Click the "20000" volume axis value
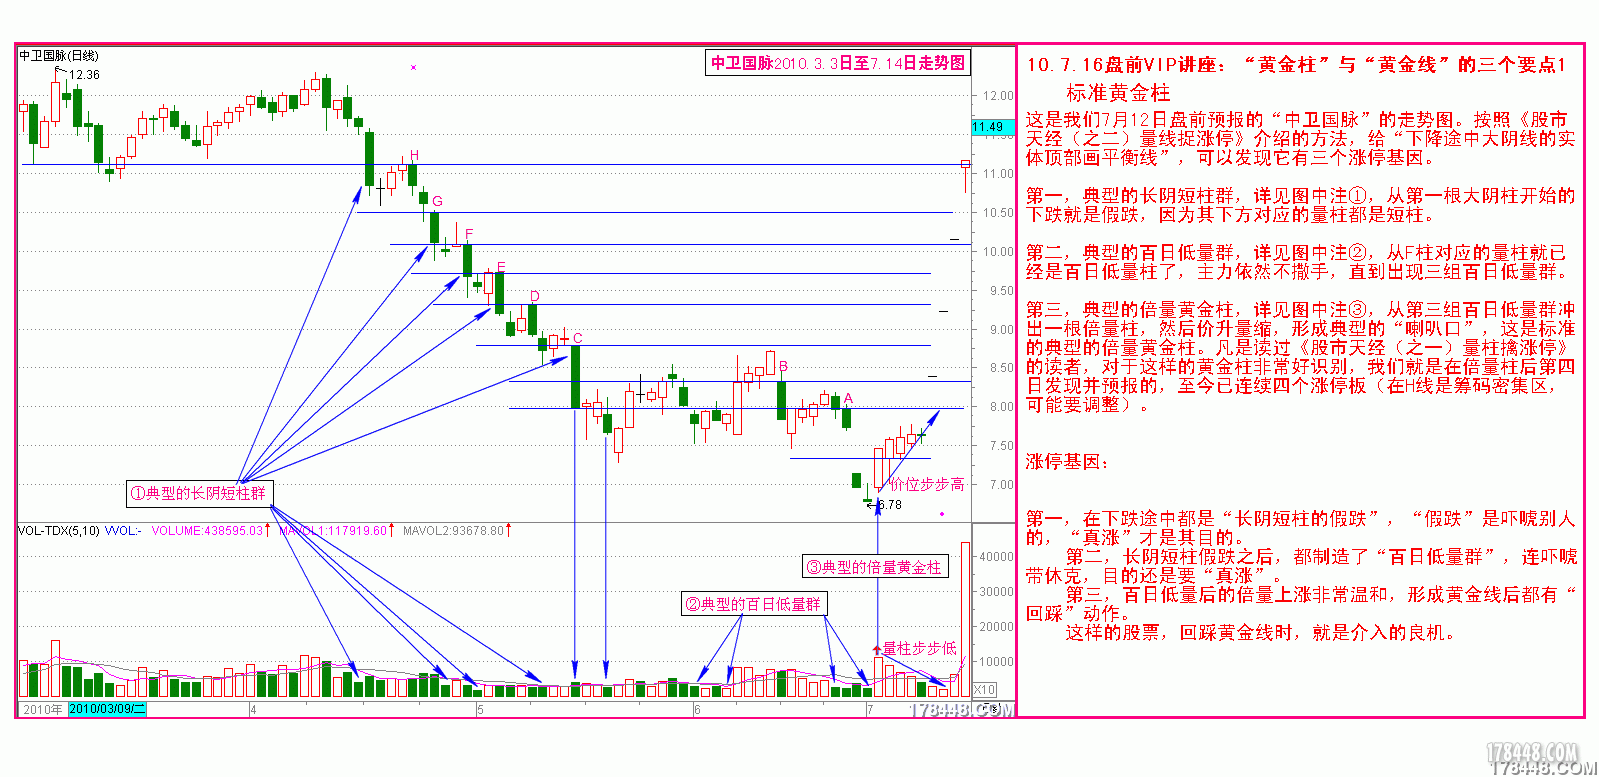The image size is (1599, 777). (996, 627)
